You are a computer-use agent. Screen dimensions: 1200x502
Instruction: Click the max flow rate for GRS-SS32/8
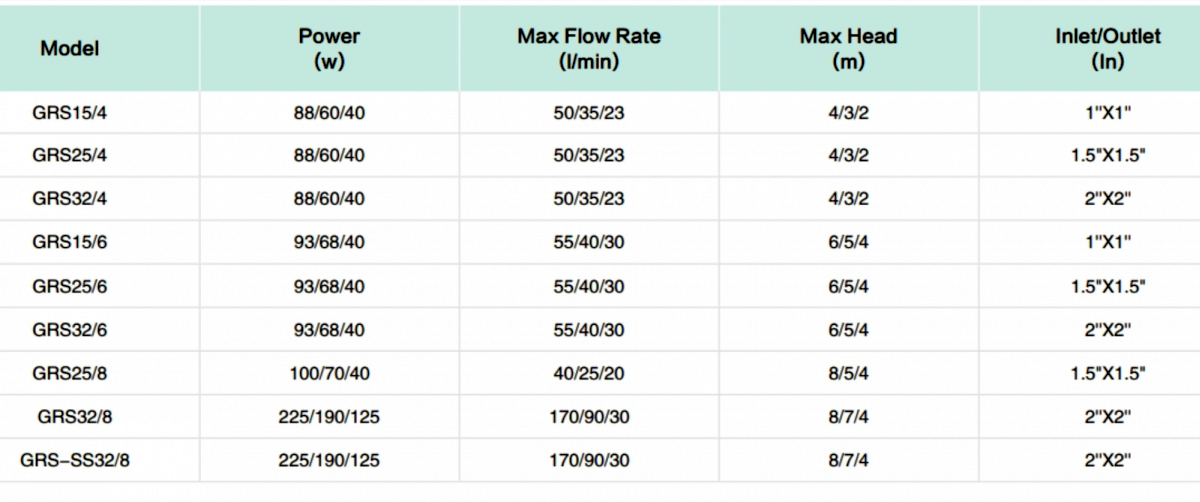[x=589, y=460]
